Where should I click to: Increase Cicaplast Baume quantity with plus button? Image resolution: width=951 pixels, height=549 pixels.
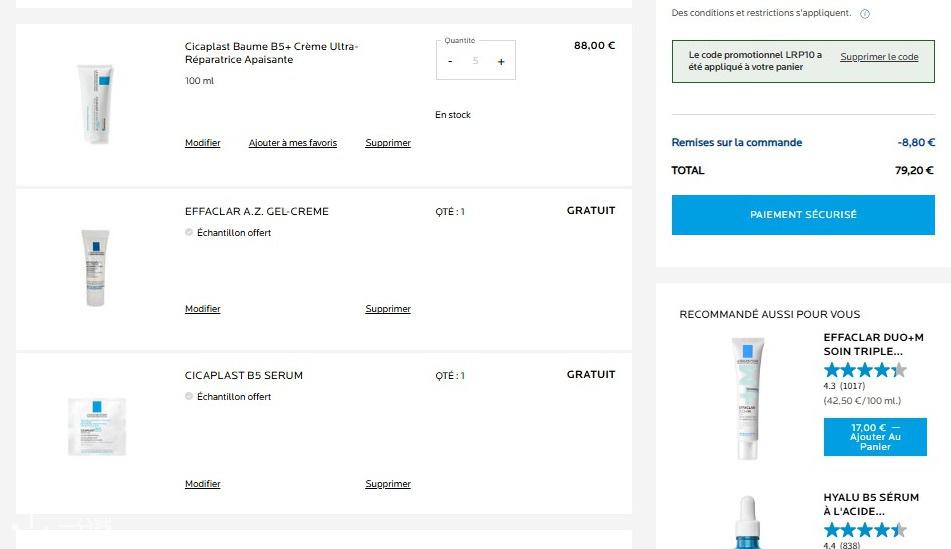(501, 61)
